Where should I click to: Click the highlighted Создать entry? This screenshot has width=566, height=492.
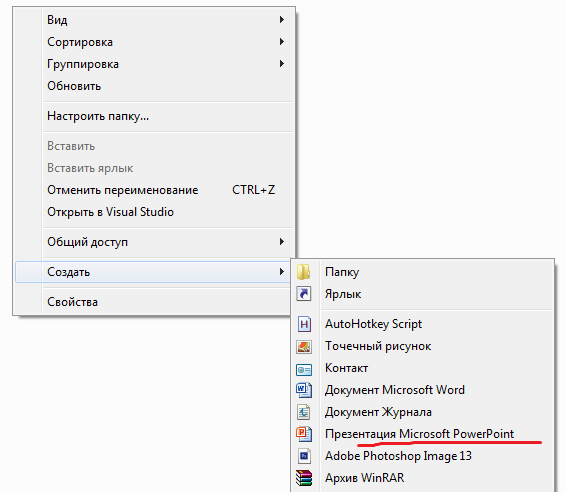pos(154,272)
